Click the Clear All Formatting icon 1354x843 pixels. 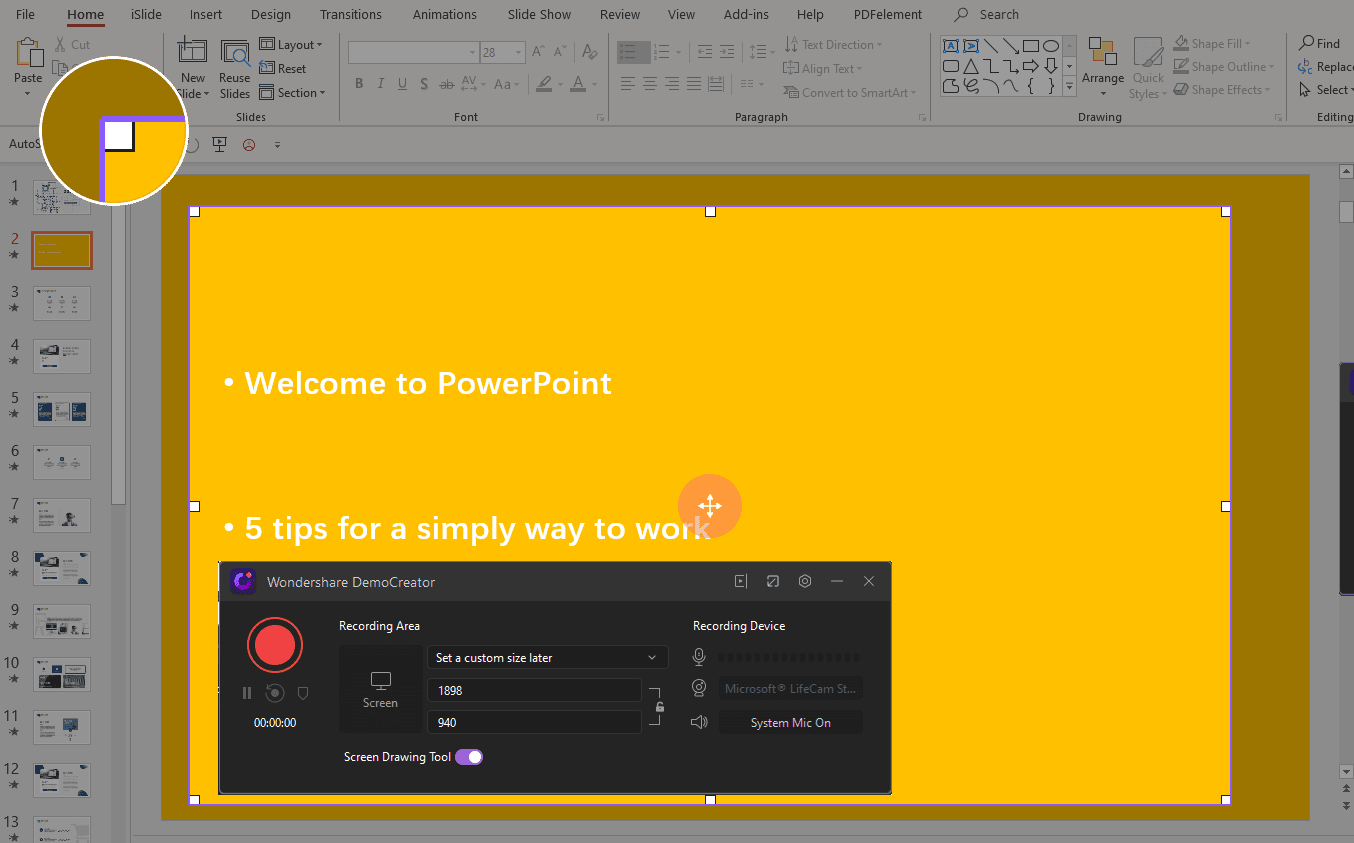pyautogui.click(x=590, y=52)
